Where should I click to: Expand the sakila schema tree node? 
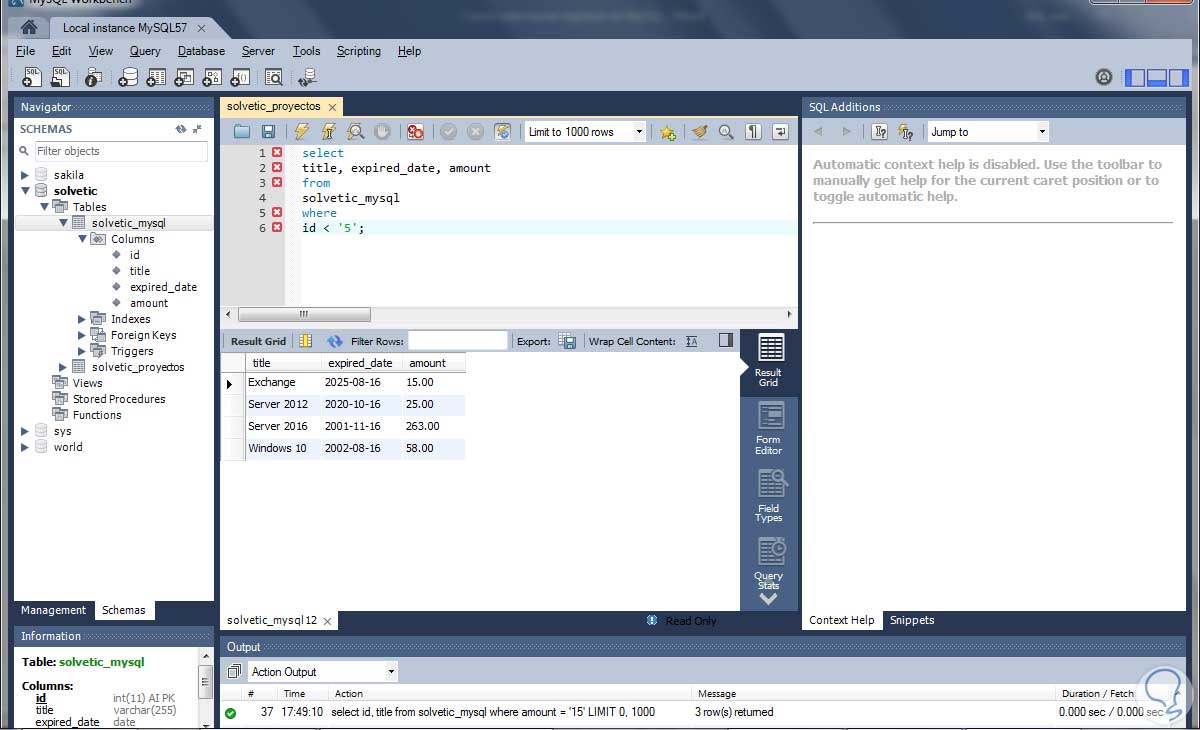pyautogui.click(x=25, y=175)
